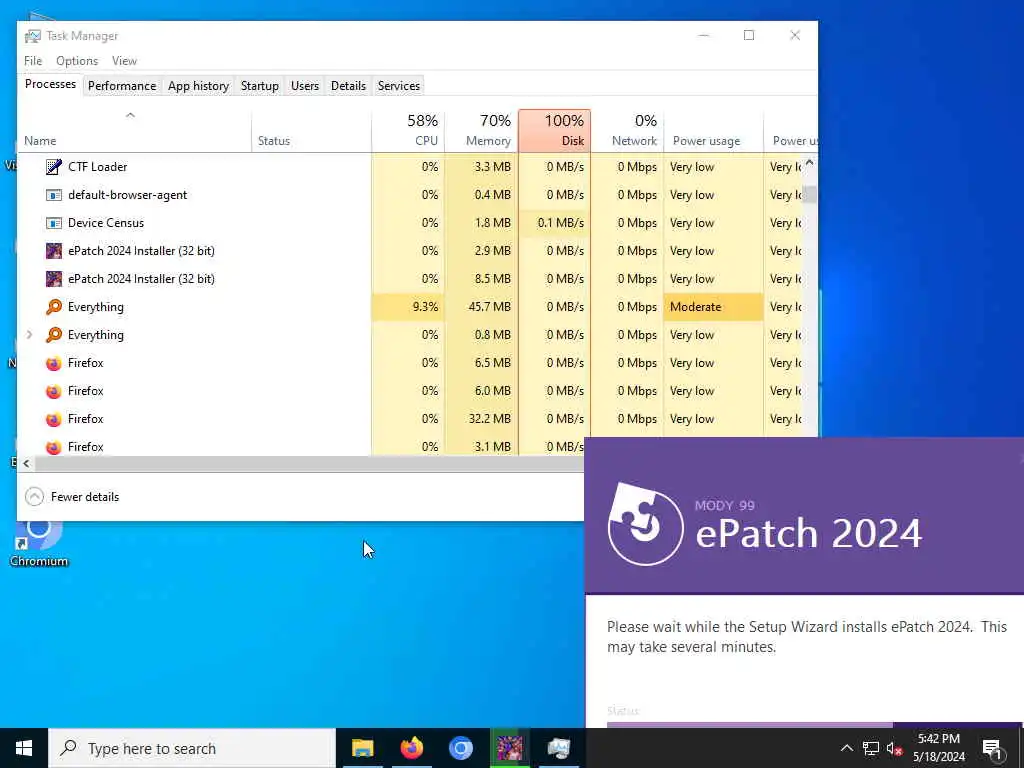1024x768 pixels.
Task: Click the ePatch installer progress bar
Action: pyautogui.click(x=813, y=725)
